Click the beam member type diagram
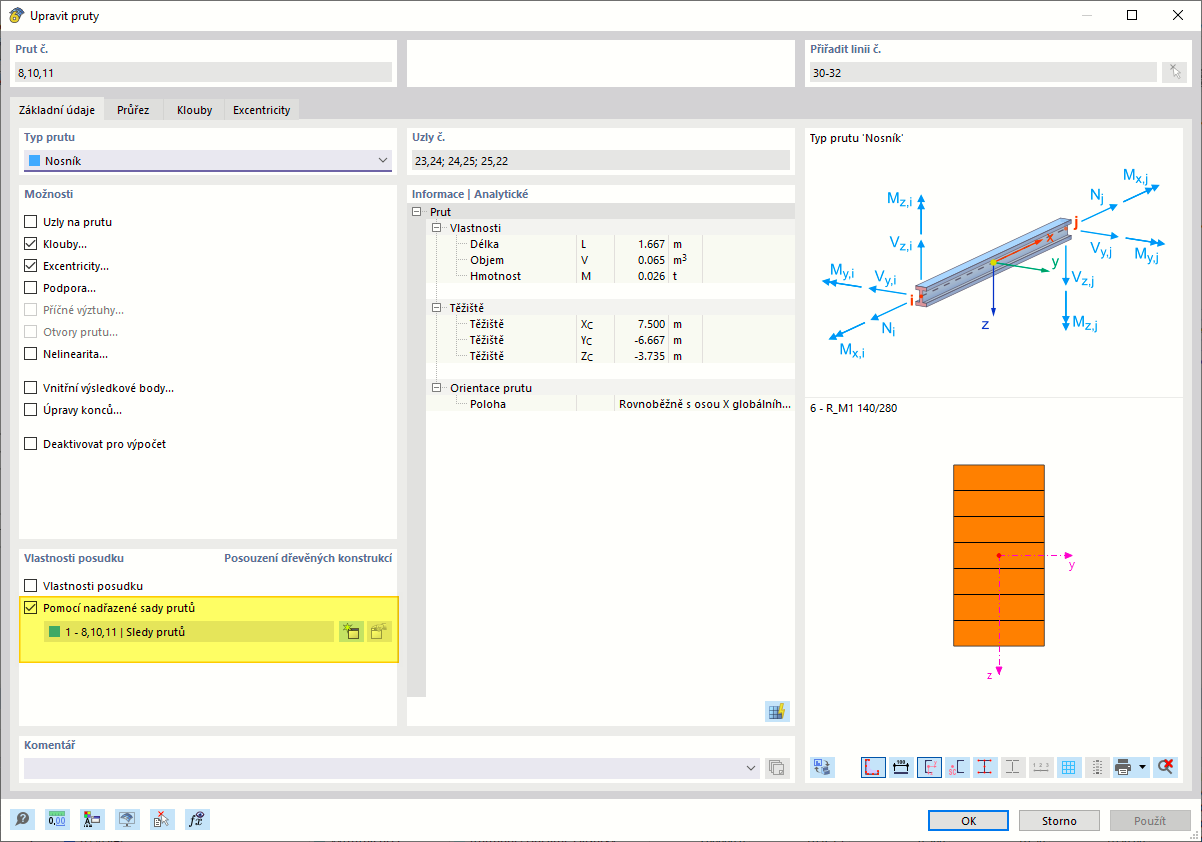The image size is (1202, 842). (x=994, y=262)
